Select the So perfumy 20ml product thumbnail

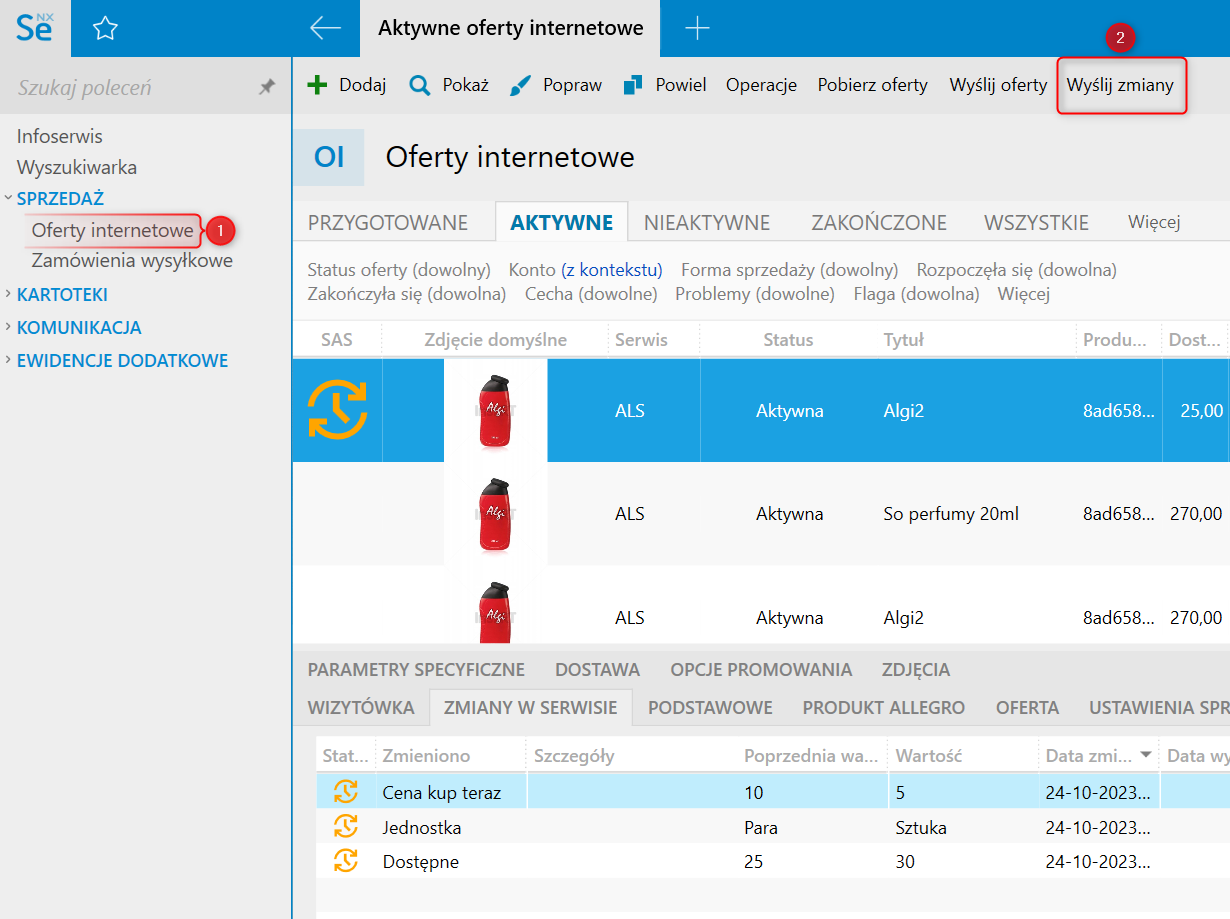(496, 514)
